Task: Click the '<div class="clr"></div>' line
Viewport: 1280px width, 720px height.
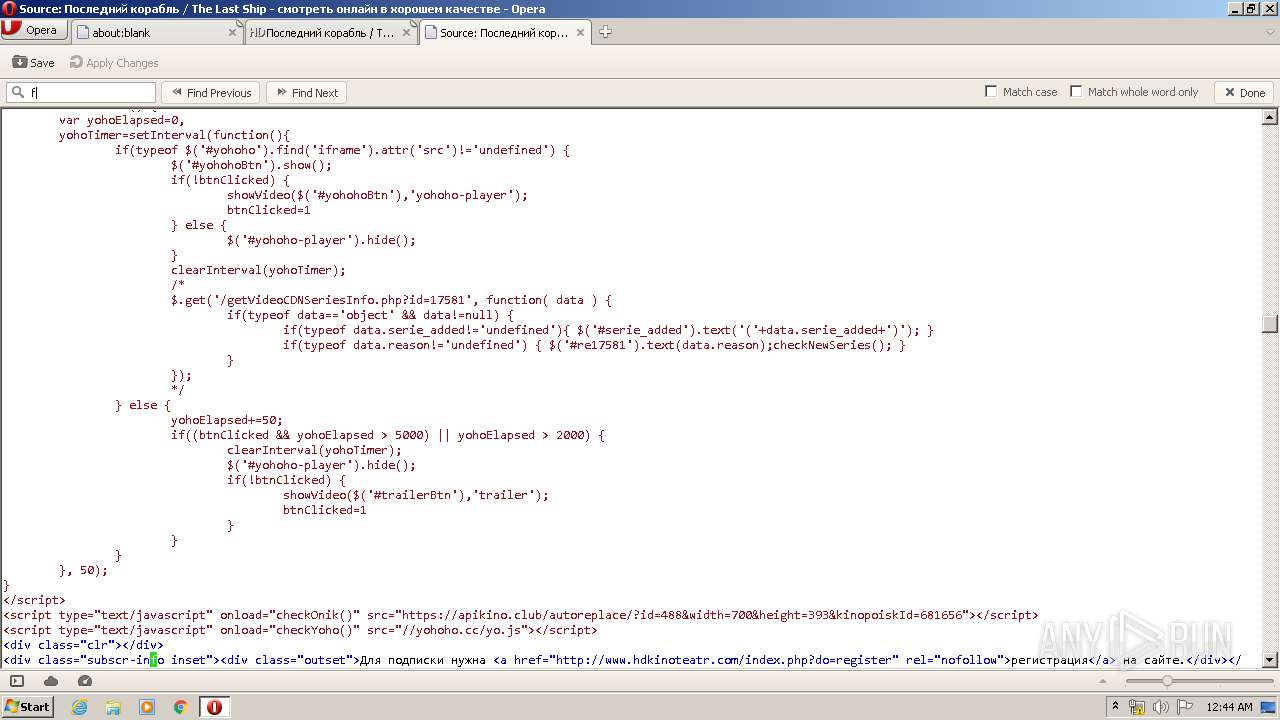Action: pyautogui.click(x=83, y=645)
